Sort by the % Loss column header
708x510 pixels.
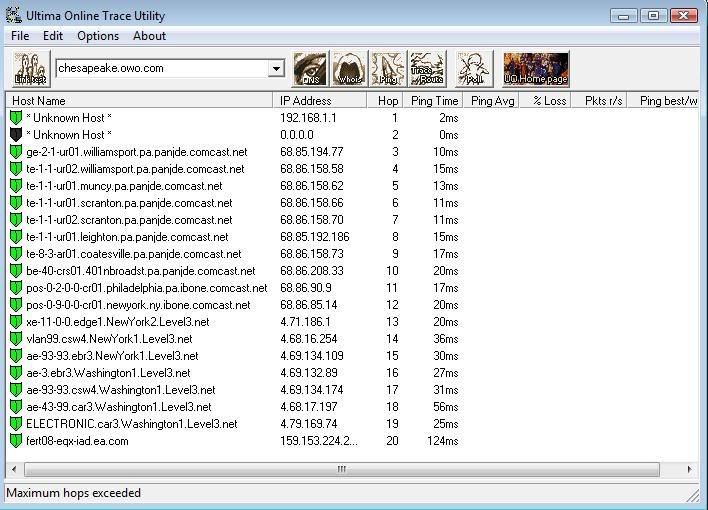coord(545,101)
